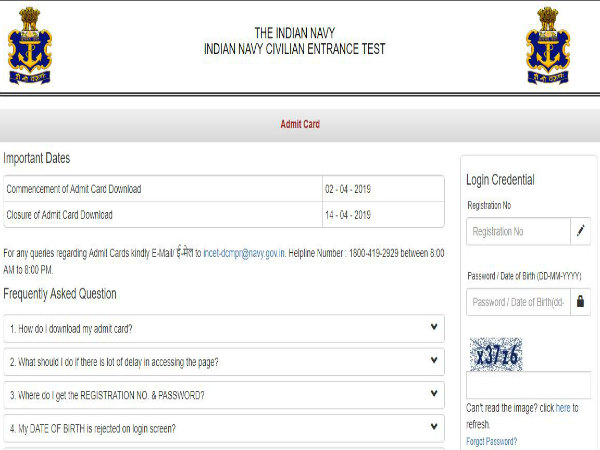Image resolution: width=600 pixels, height=450 pixels.
Task: Click 'Password / Date of Birth (DD-MM-YYYY)' label
Action: [524, 276]
